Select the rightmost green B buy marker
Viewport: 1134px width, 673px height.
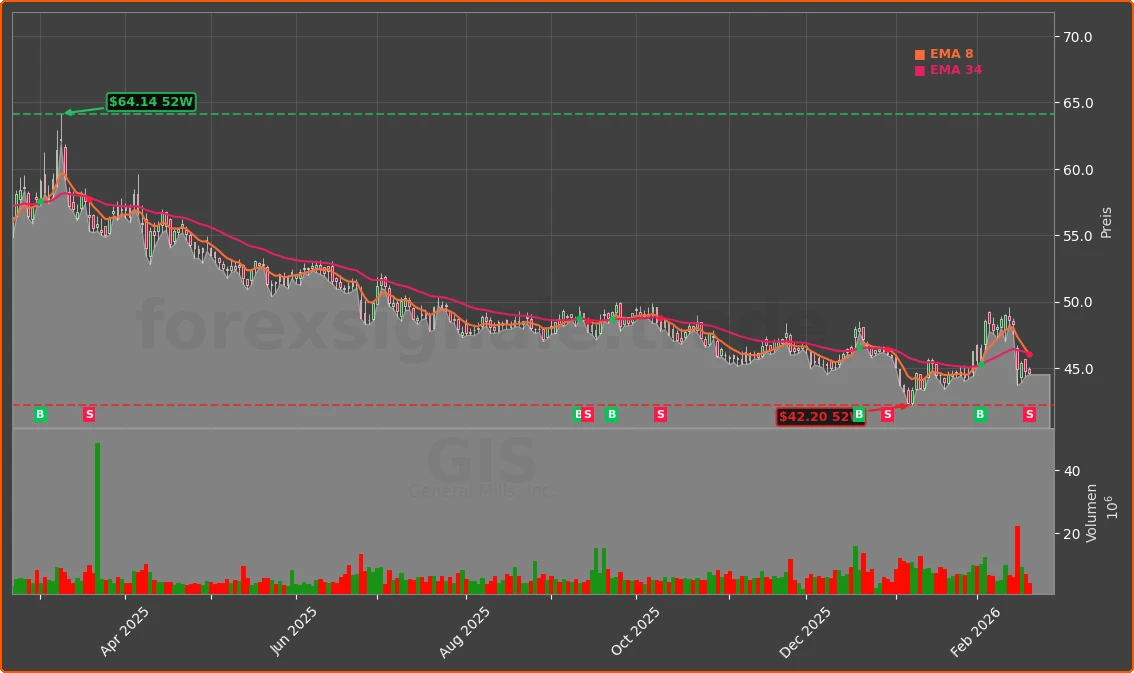980,414
